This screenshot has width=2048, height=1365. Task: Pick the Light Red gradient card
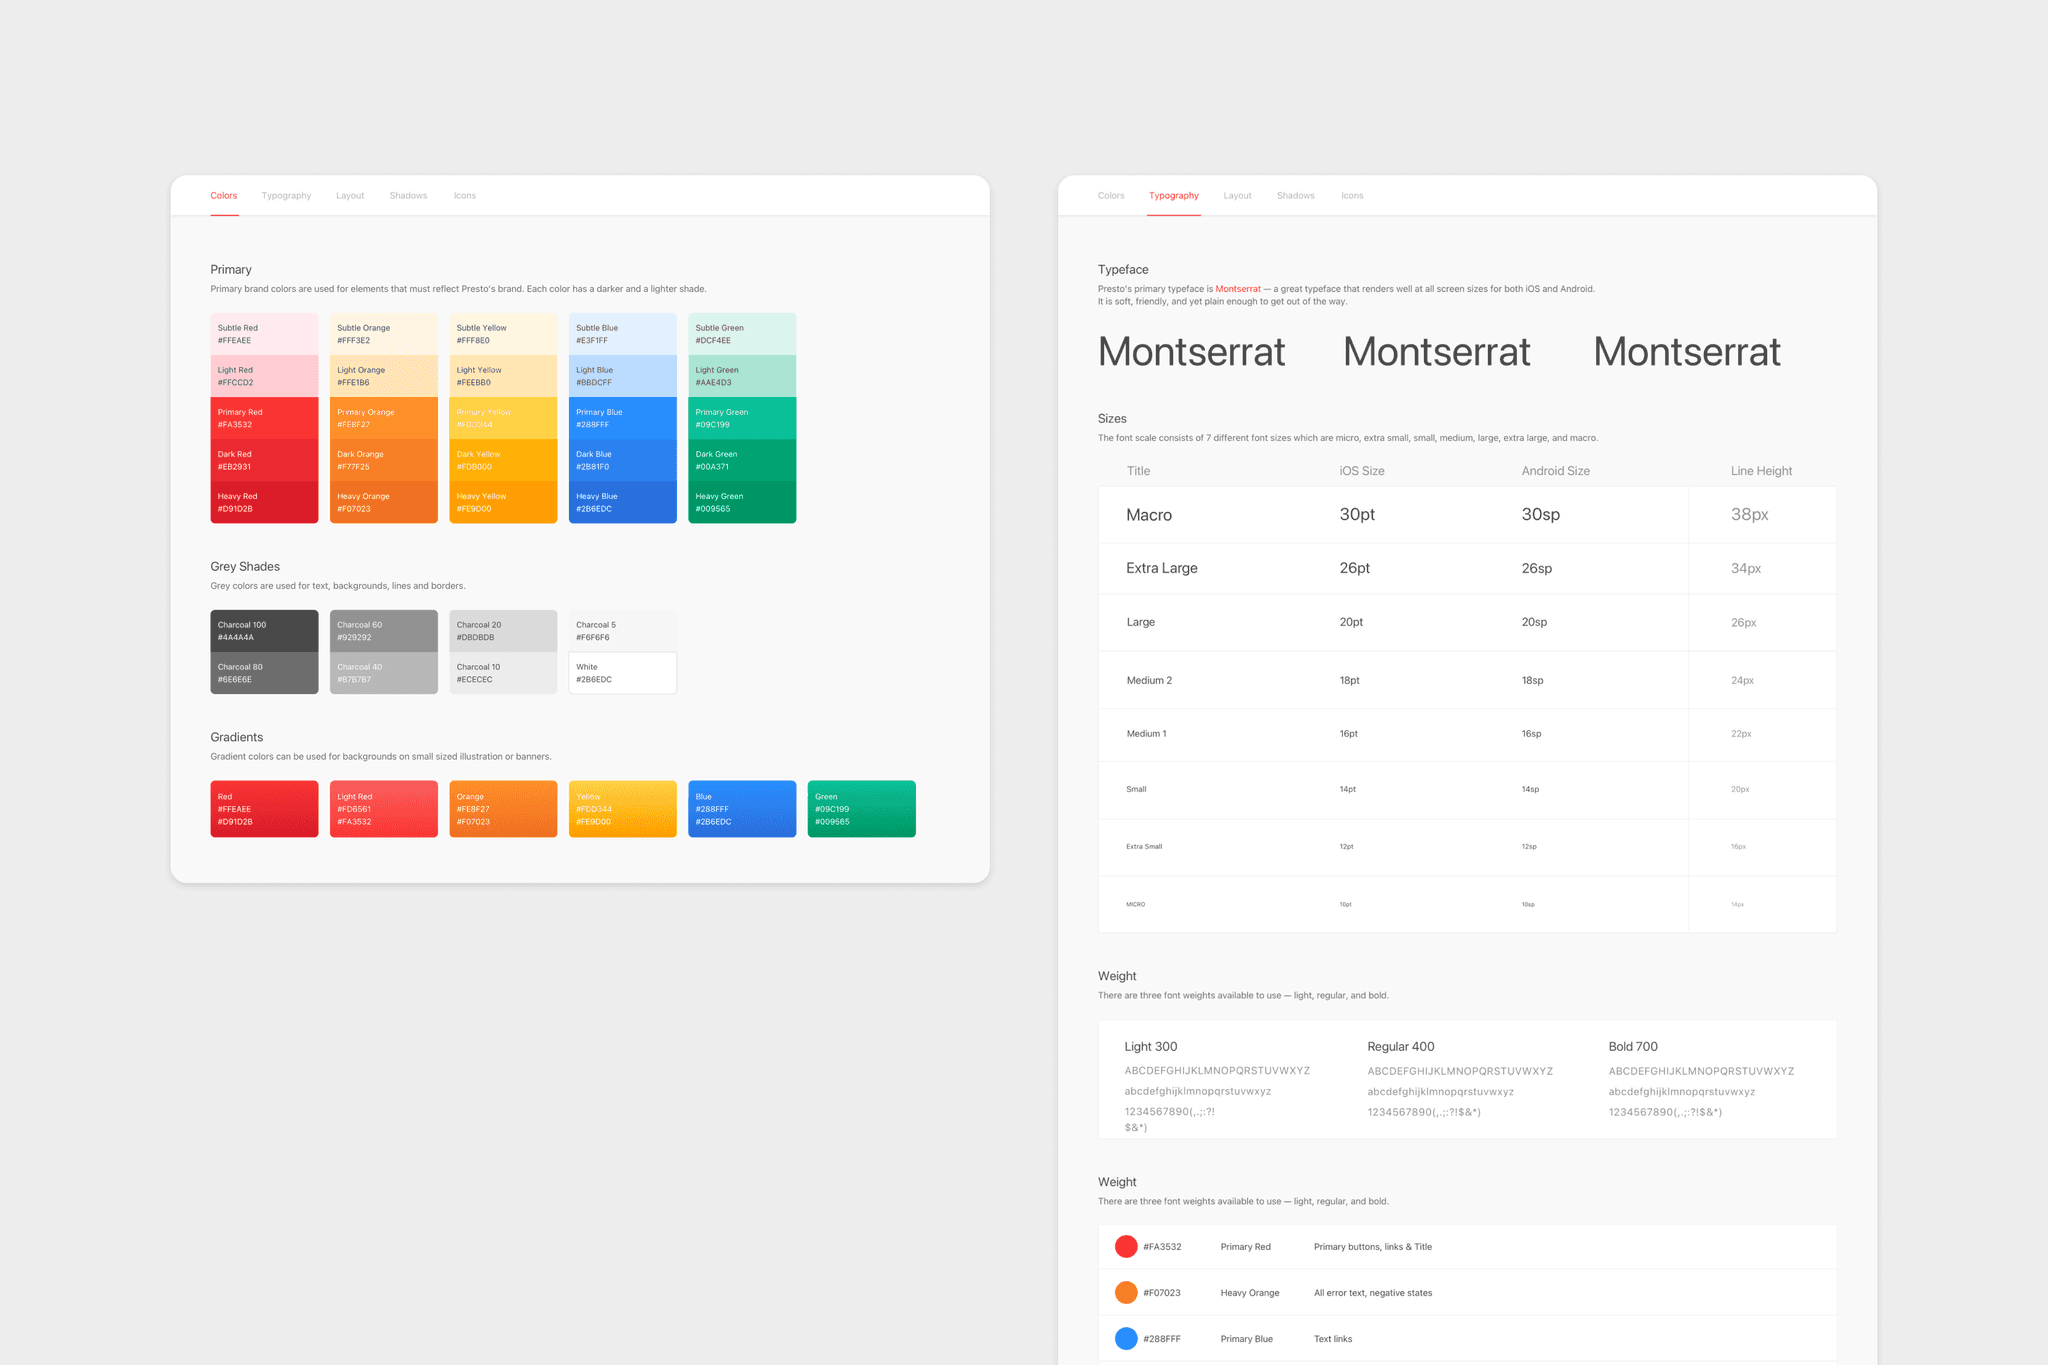click(384, 809)
